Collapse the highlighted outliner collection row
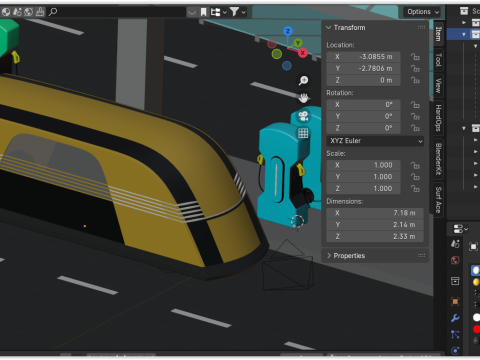480x360 pixels. pyautogui.click(x=464, y=35)
